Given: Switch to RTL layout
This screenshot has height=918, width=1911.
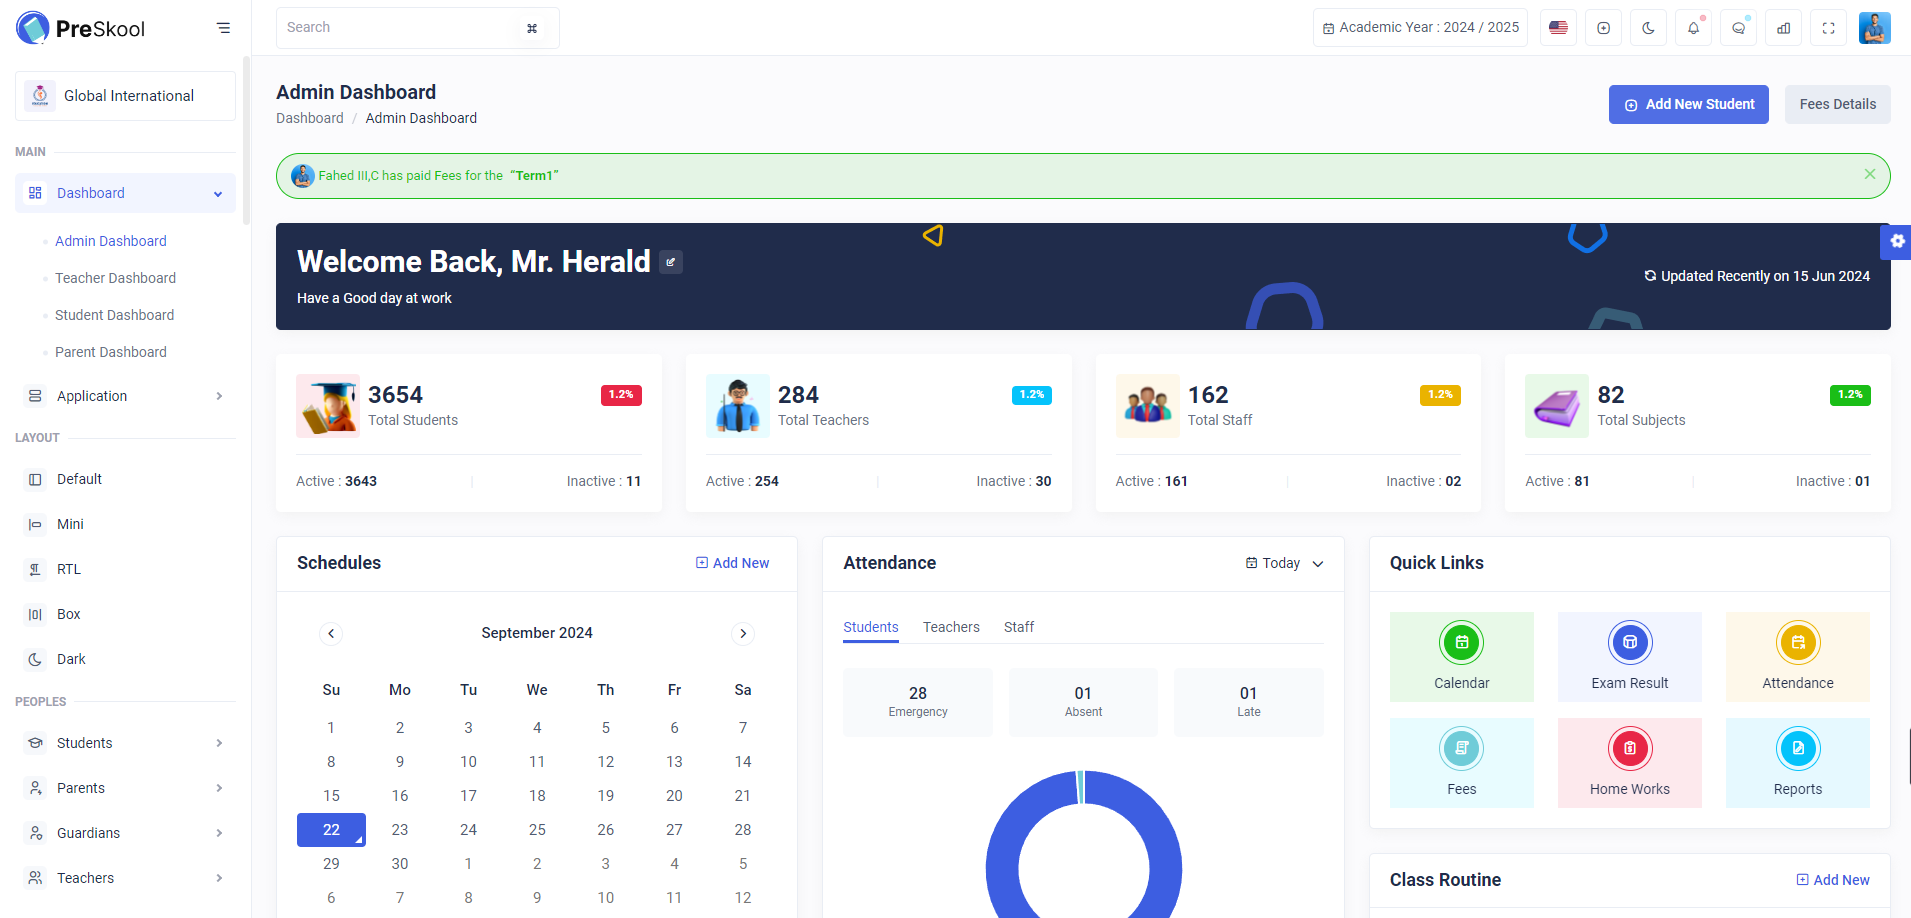Looking at the screenshot, I should 125,569.
